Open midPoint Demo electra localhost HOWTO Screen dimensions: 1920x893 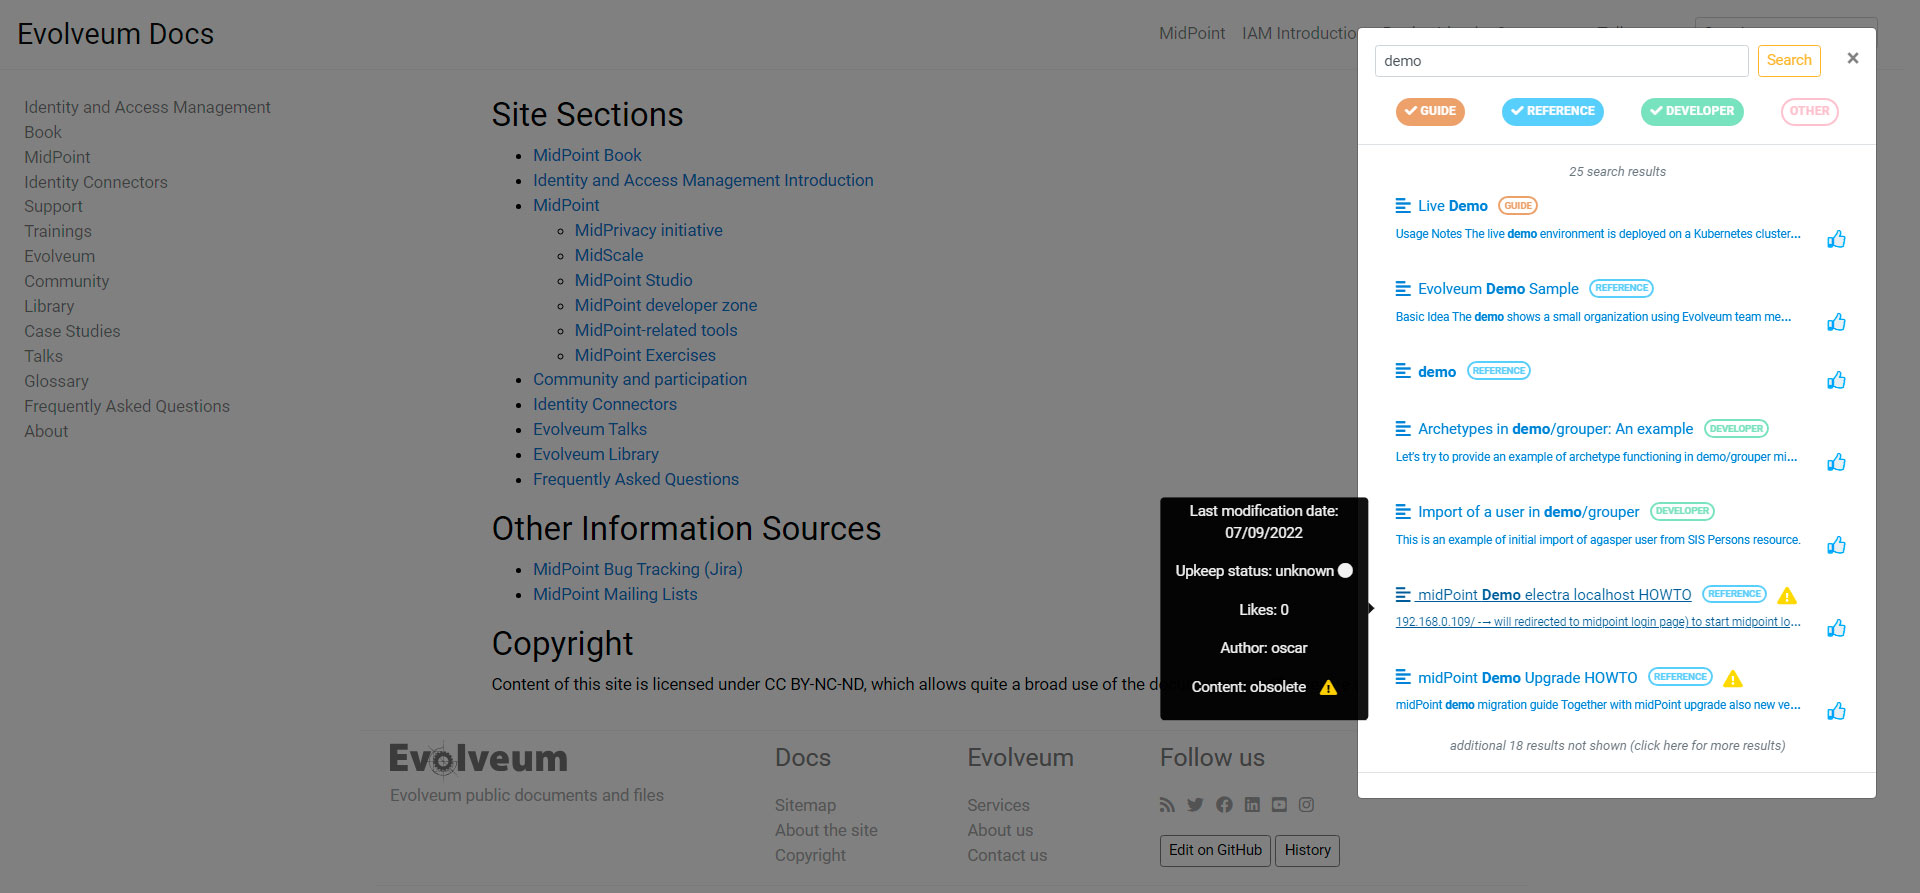[1554, 595]
